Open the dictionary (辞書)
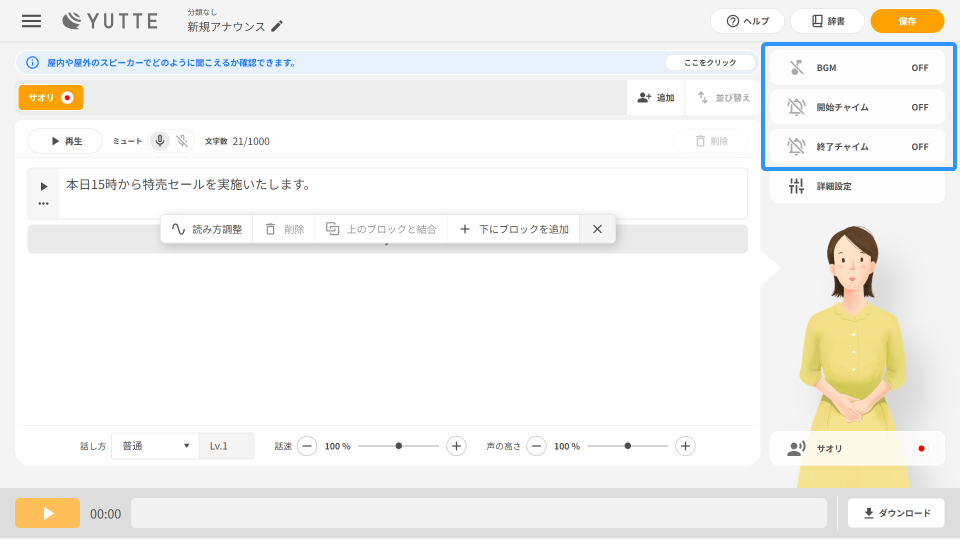Image resolution: width=960 pixels, height=540 pixels. [x=827, y=21]
